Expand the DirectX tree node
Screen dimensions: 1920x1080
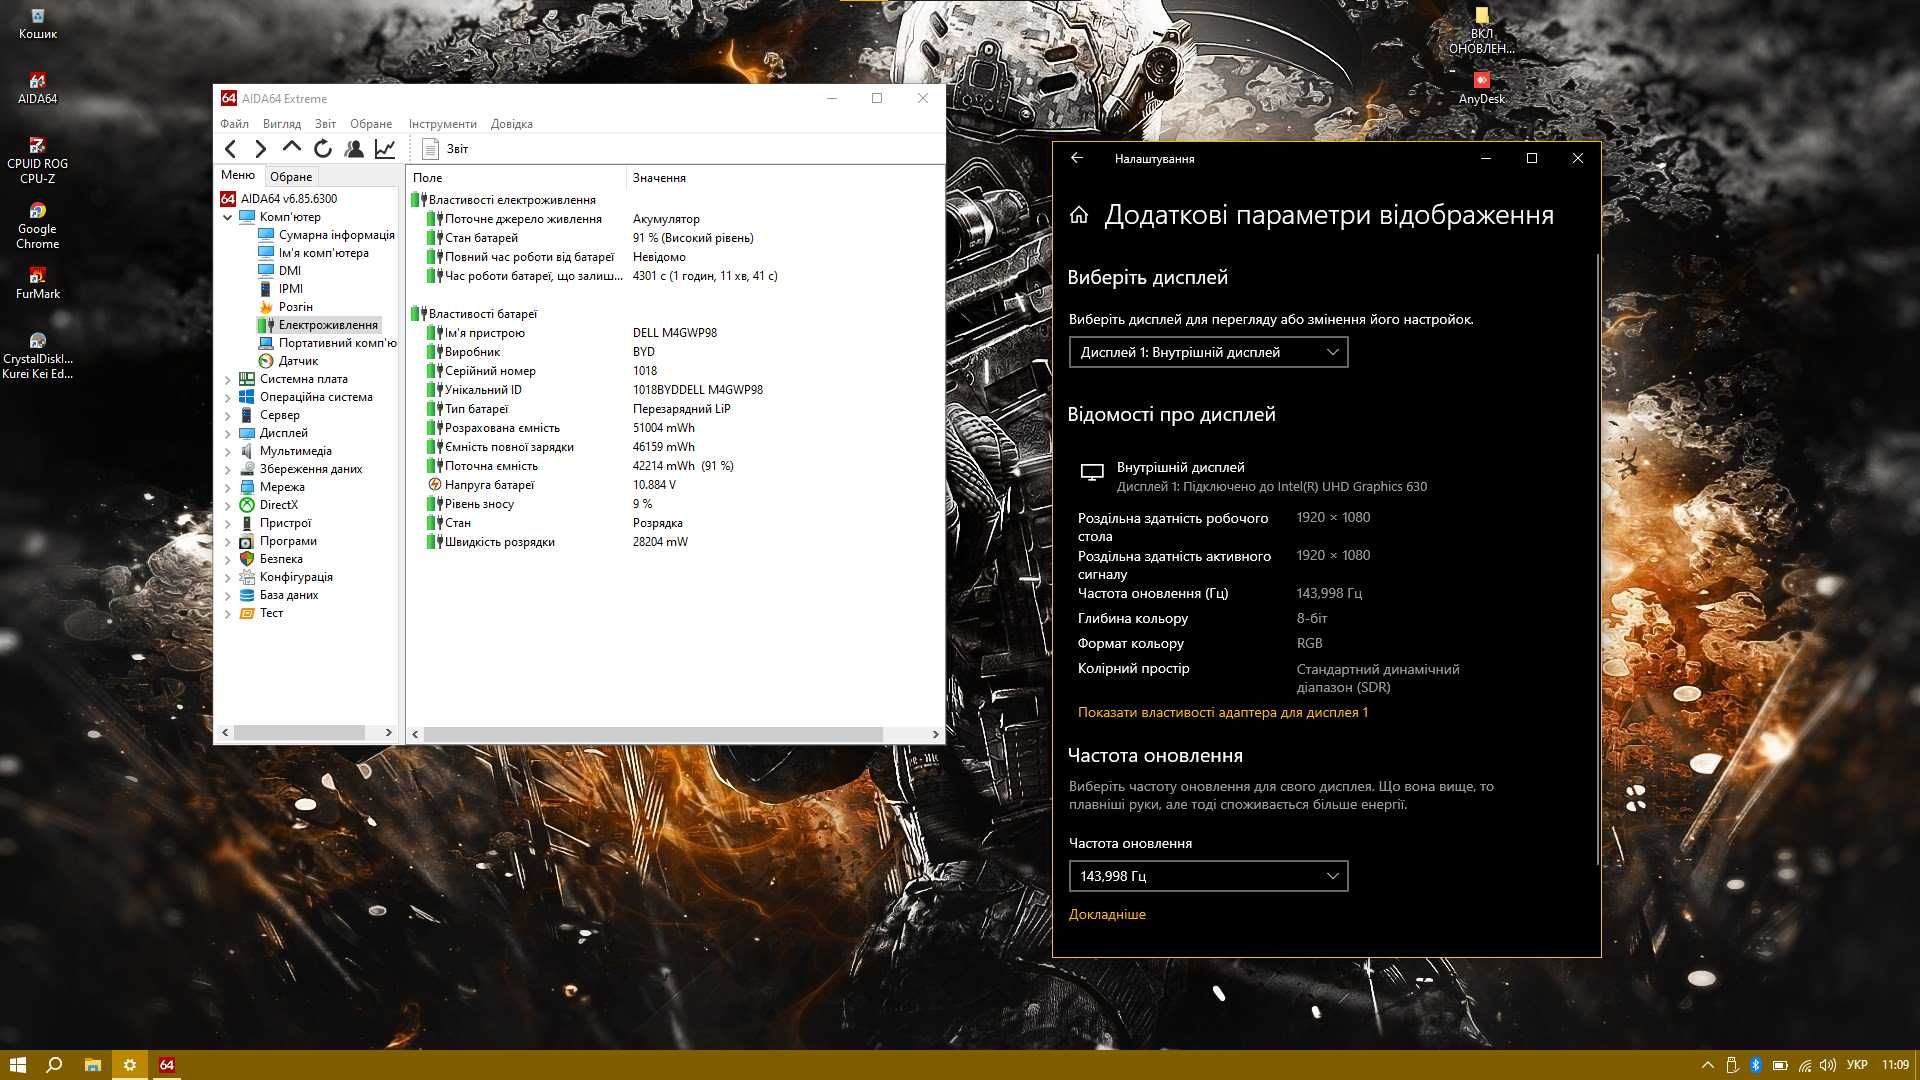228,506
